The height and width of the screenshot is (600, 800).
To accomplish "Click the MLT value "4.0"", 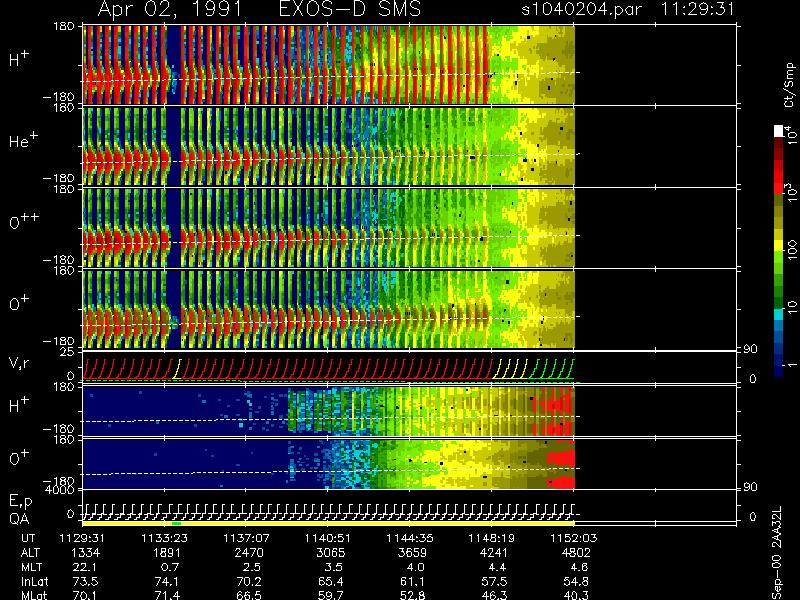I will (415, 567).
